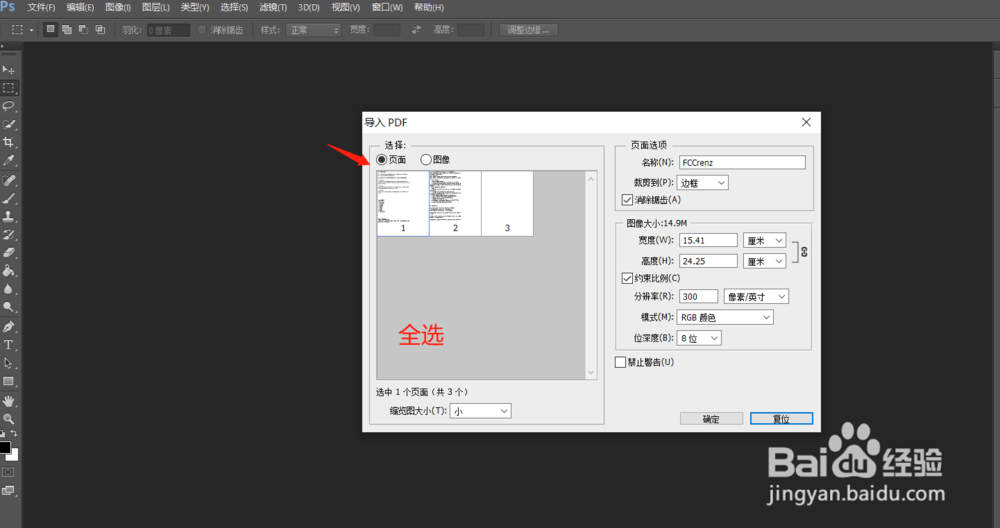Click the 名称(N) input field
The width and height of the screenshot is (1000, 528).
click(x=742, y=163)
